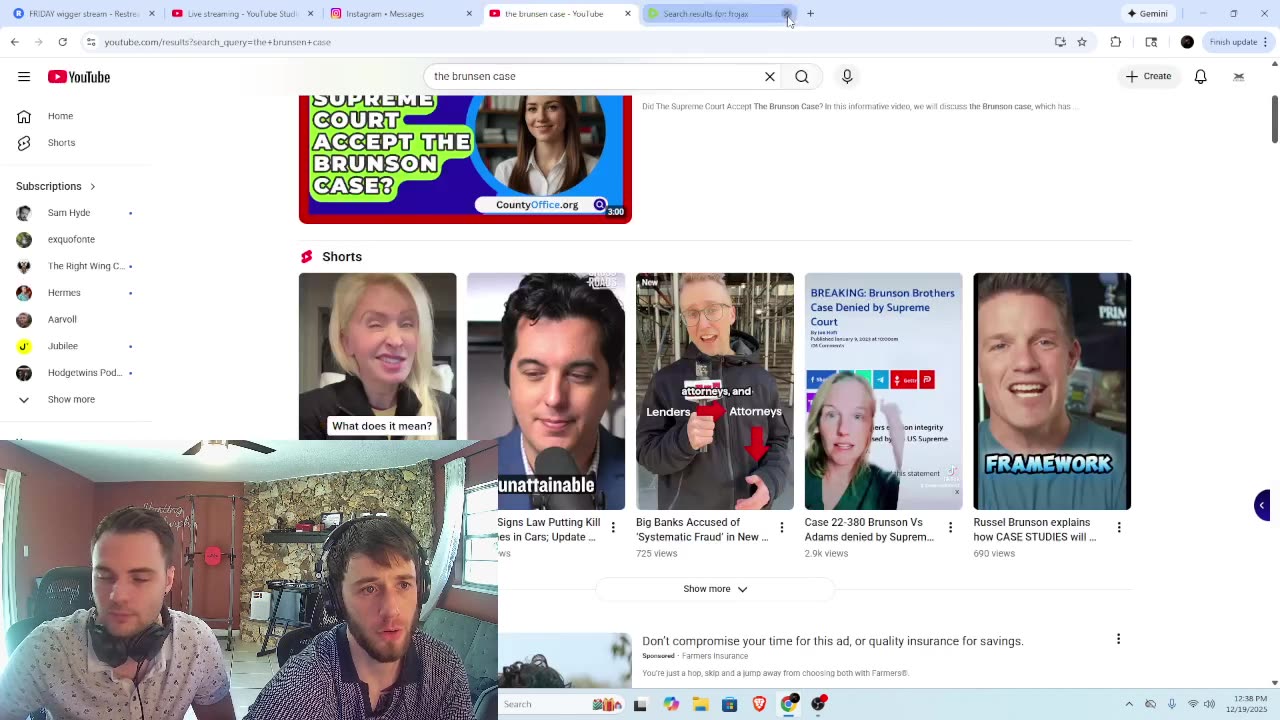
Task: Click the YouTube search input field
Action: tap(595, 76)
